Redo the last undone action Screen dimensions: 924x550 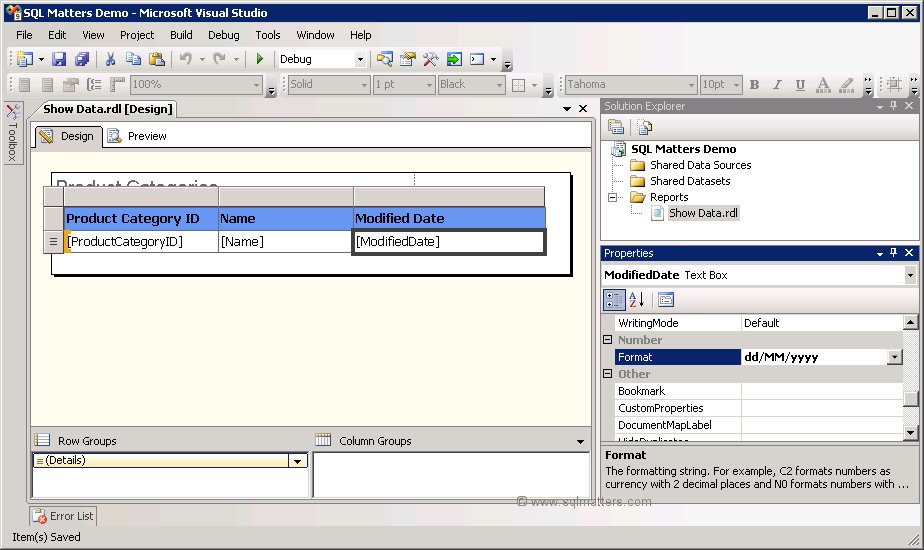click(x=220, y=59)
